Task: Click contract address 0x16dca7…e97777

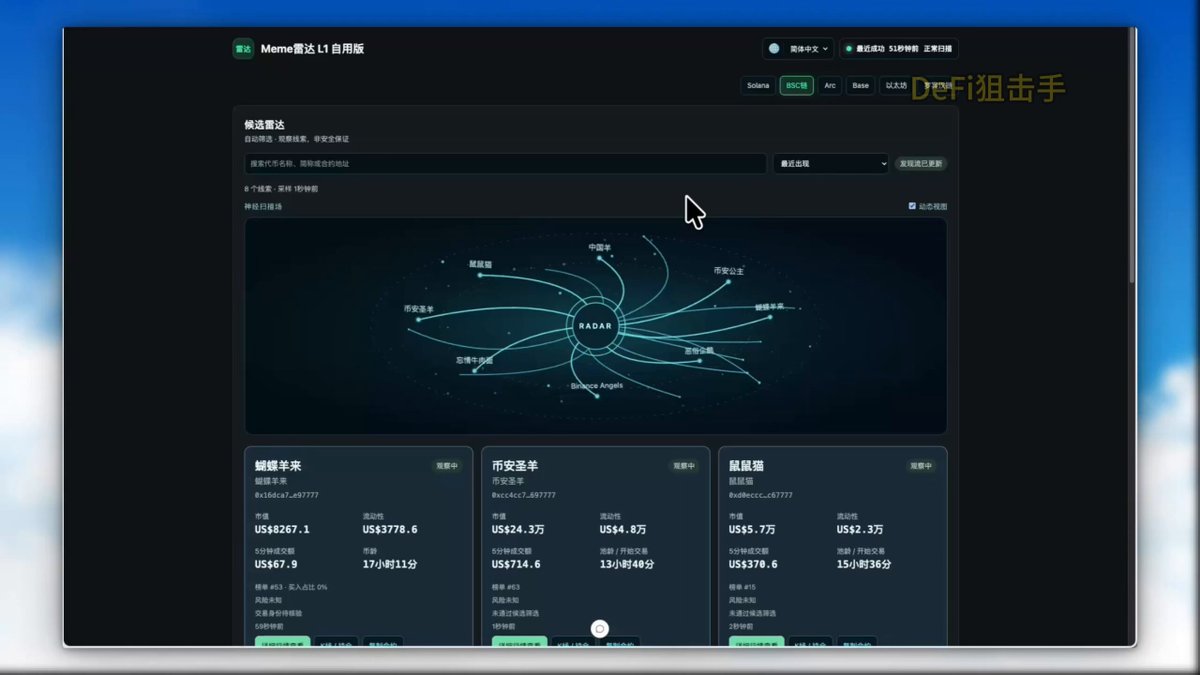Action: [287, 495]
